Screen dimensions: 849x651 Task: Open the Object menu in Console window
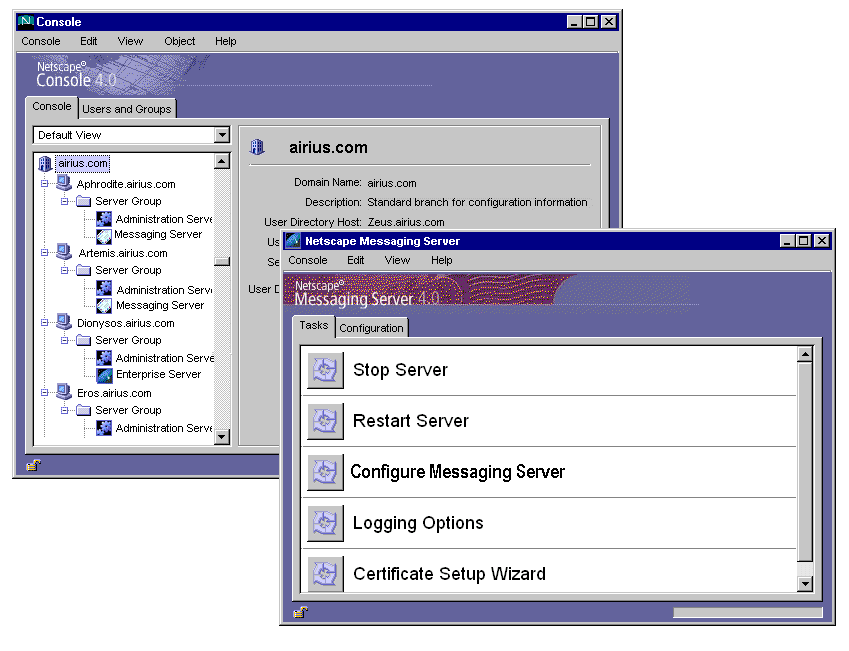(x=179, y=41)
